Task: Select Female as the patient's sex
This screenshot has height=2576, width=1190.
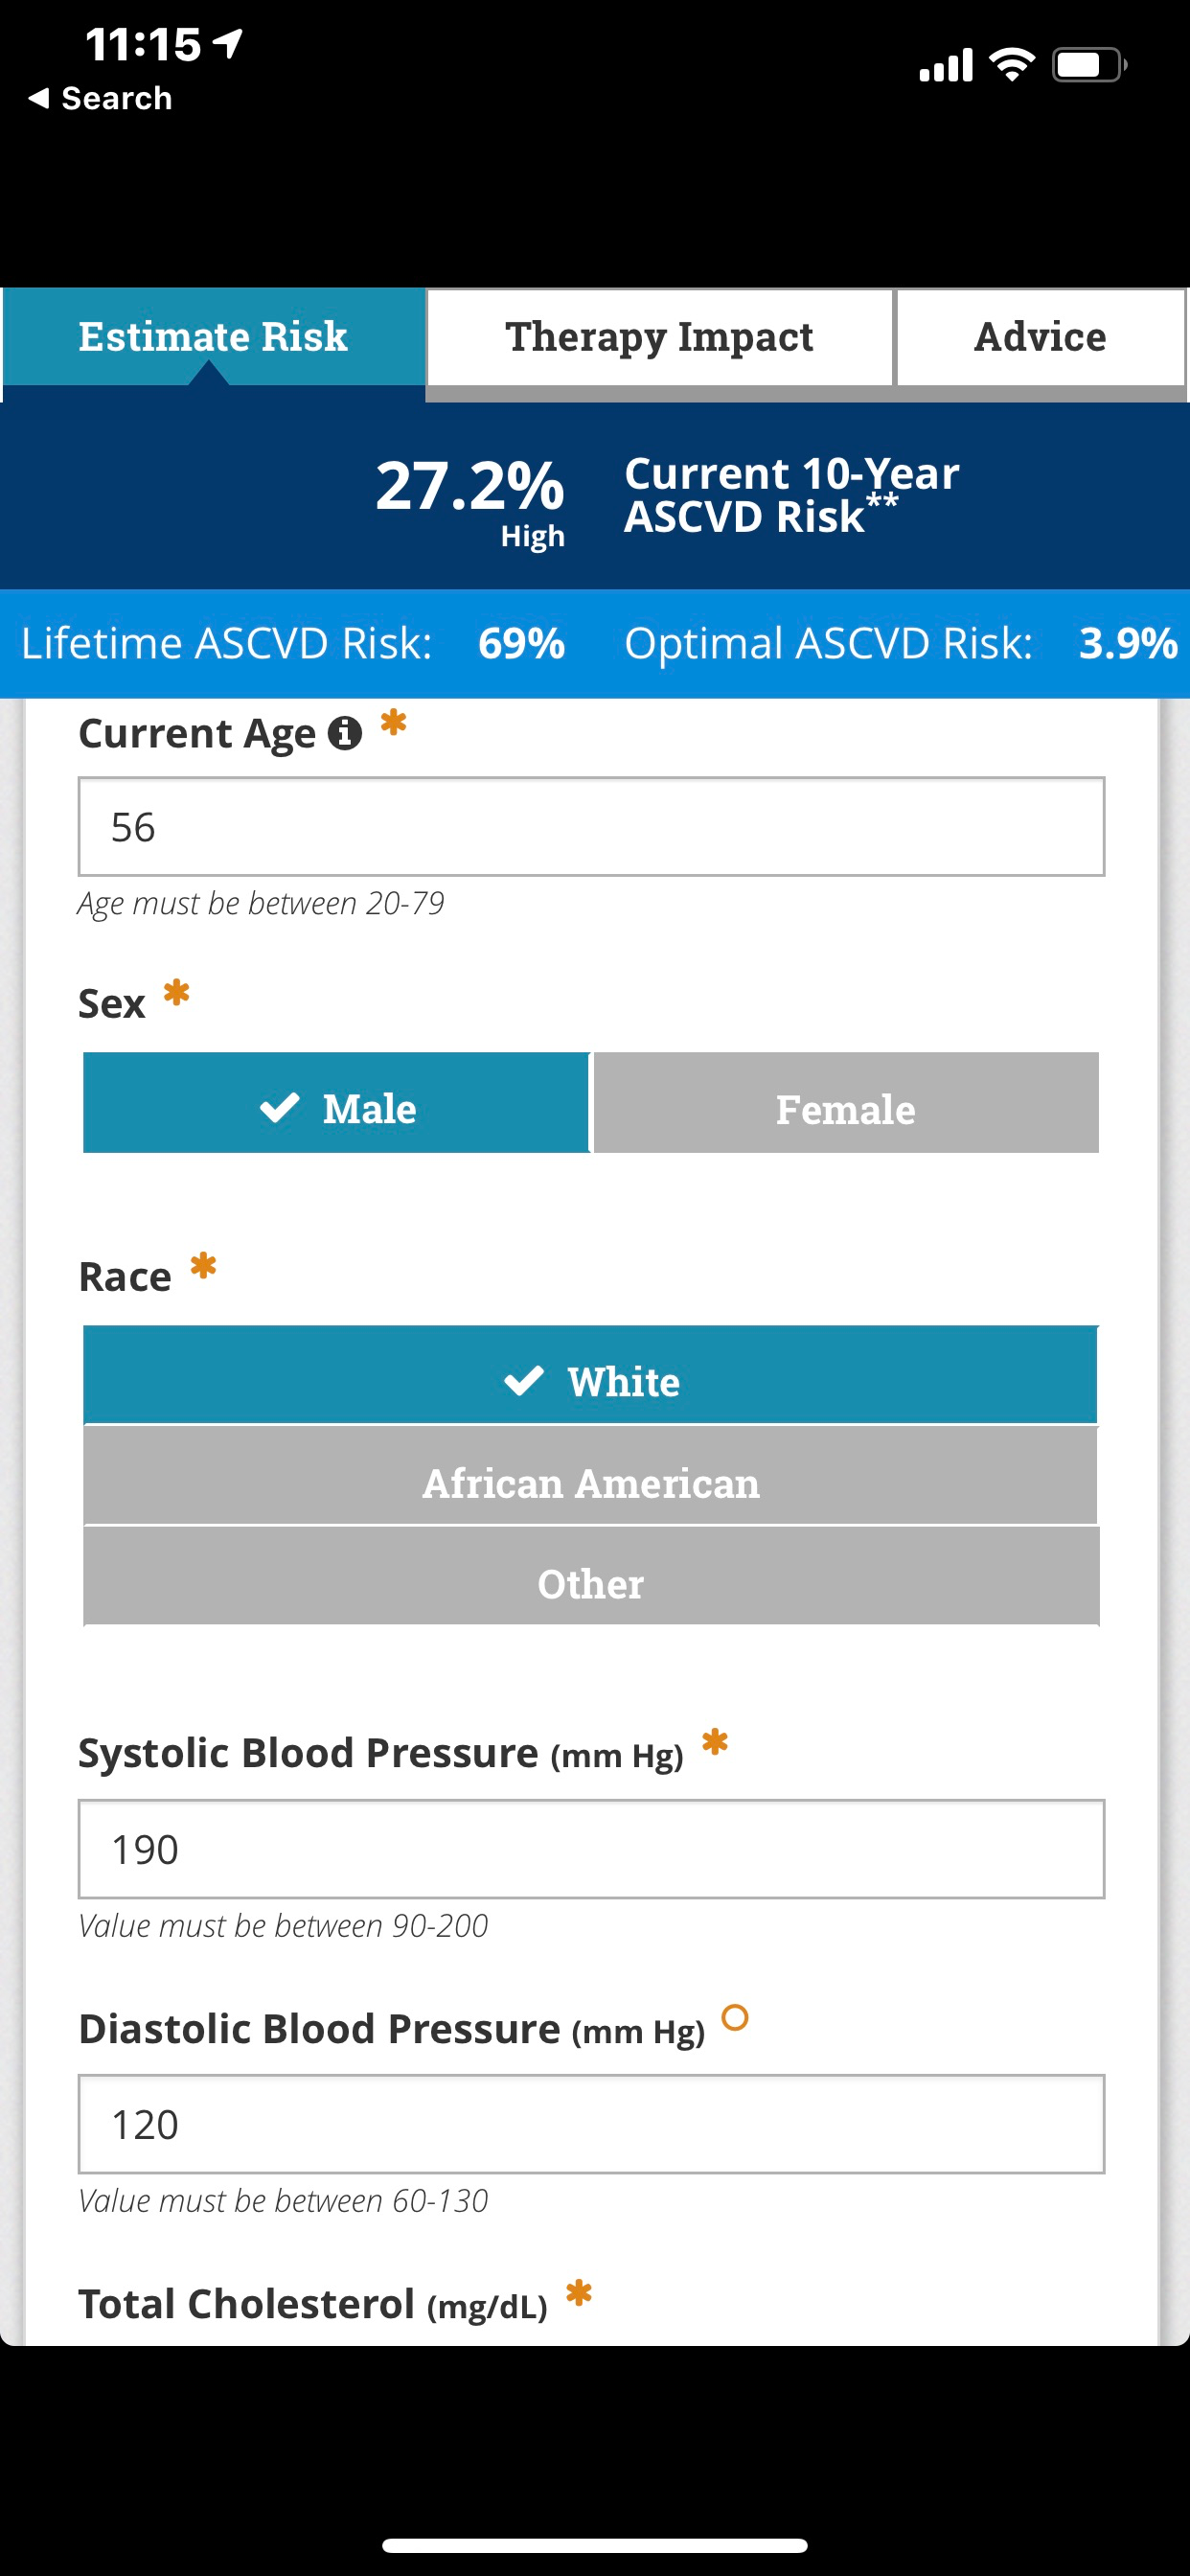Action: tap(845, 1106)
